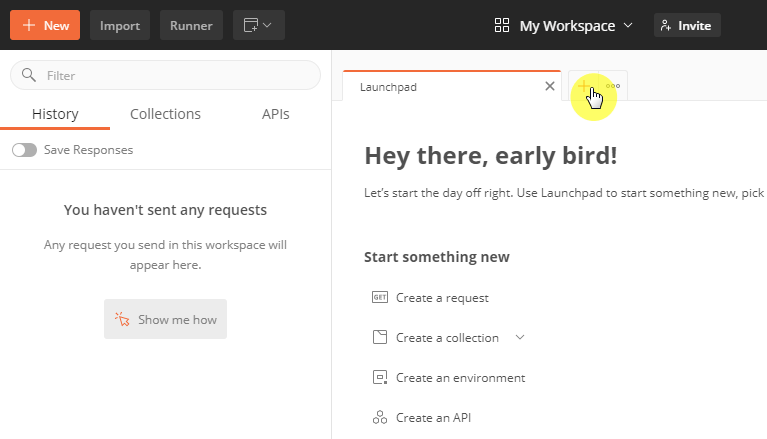
Task: Invite people to the workspace
Action: click(687, 25)
